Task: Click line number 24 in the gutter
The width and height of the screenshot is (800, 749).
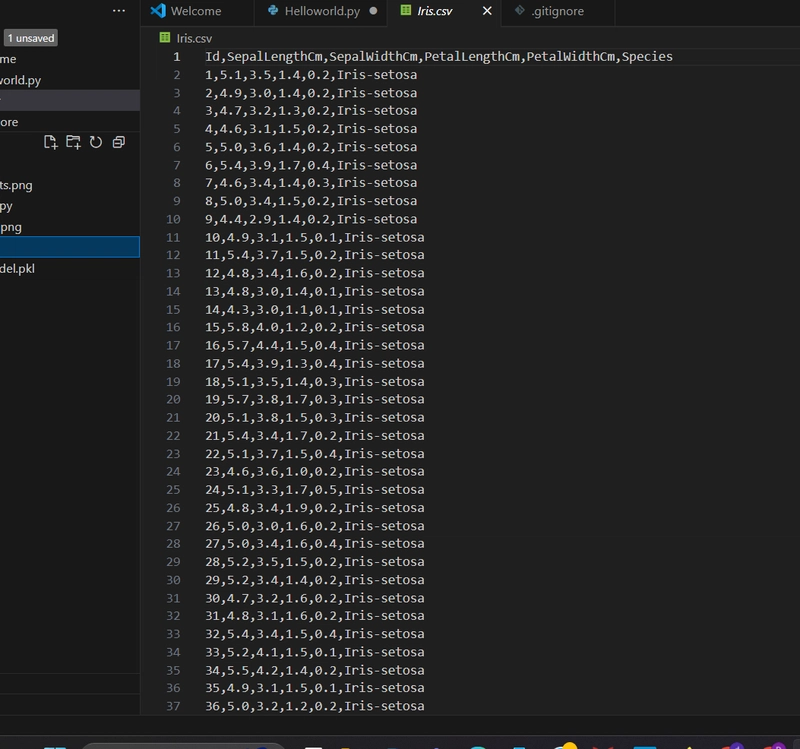Action: pos(173,471)
